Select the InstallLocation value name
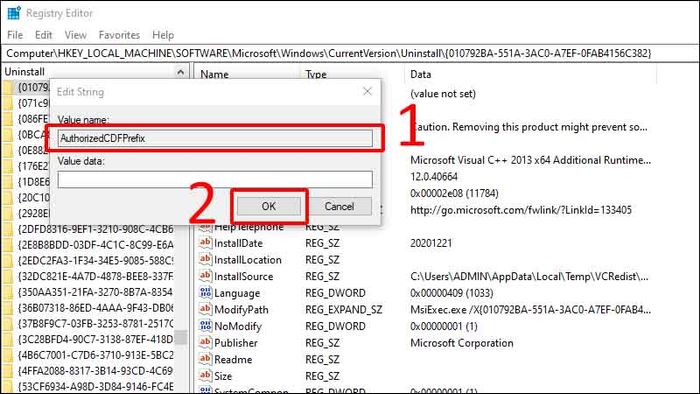Screen dimensions: 700x394 248,260
